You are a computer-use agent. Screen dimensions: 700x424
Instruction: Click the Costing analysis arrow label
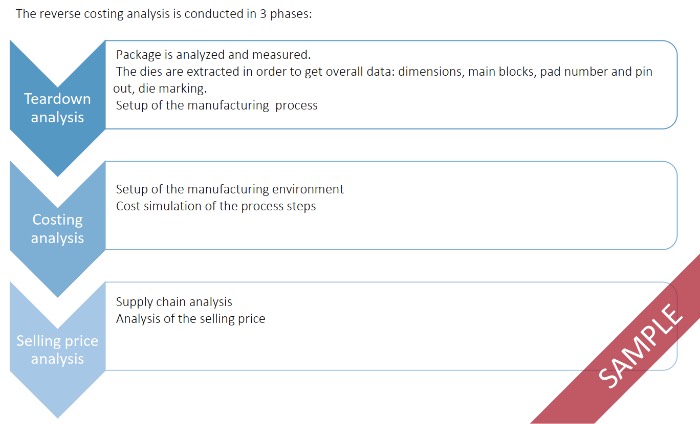(57, 229)
